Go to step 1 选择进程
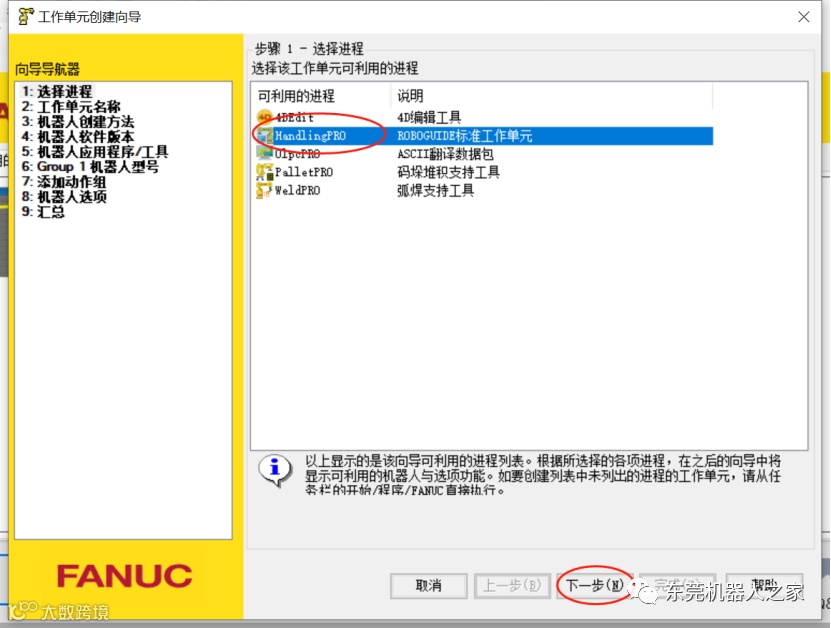The width and height of the screenshot is (831, 628). [x=57, y=91]
